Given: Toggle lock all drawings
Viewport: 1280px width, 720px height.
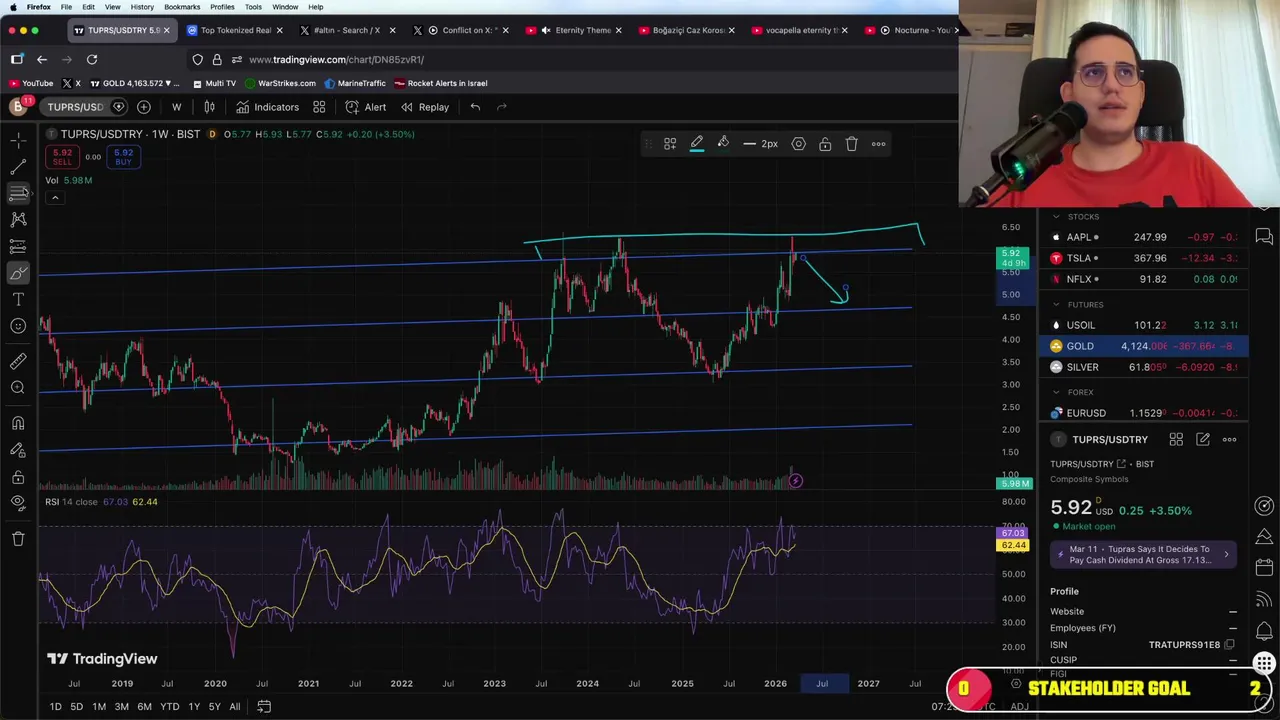Looking at the screenshot, I should click(x=18, y=477).
